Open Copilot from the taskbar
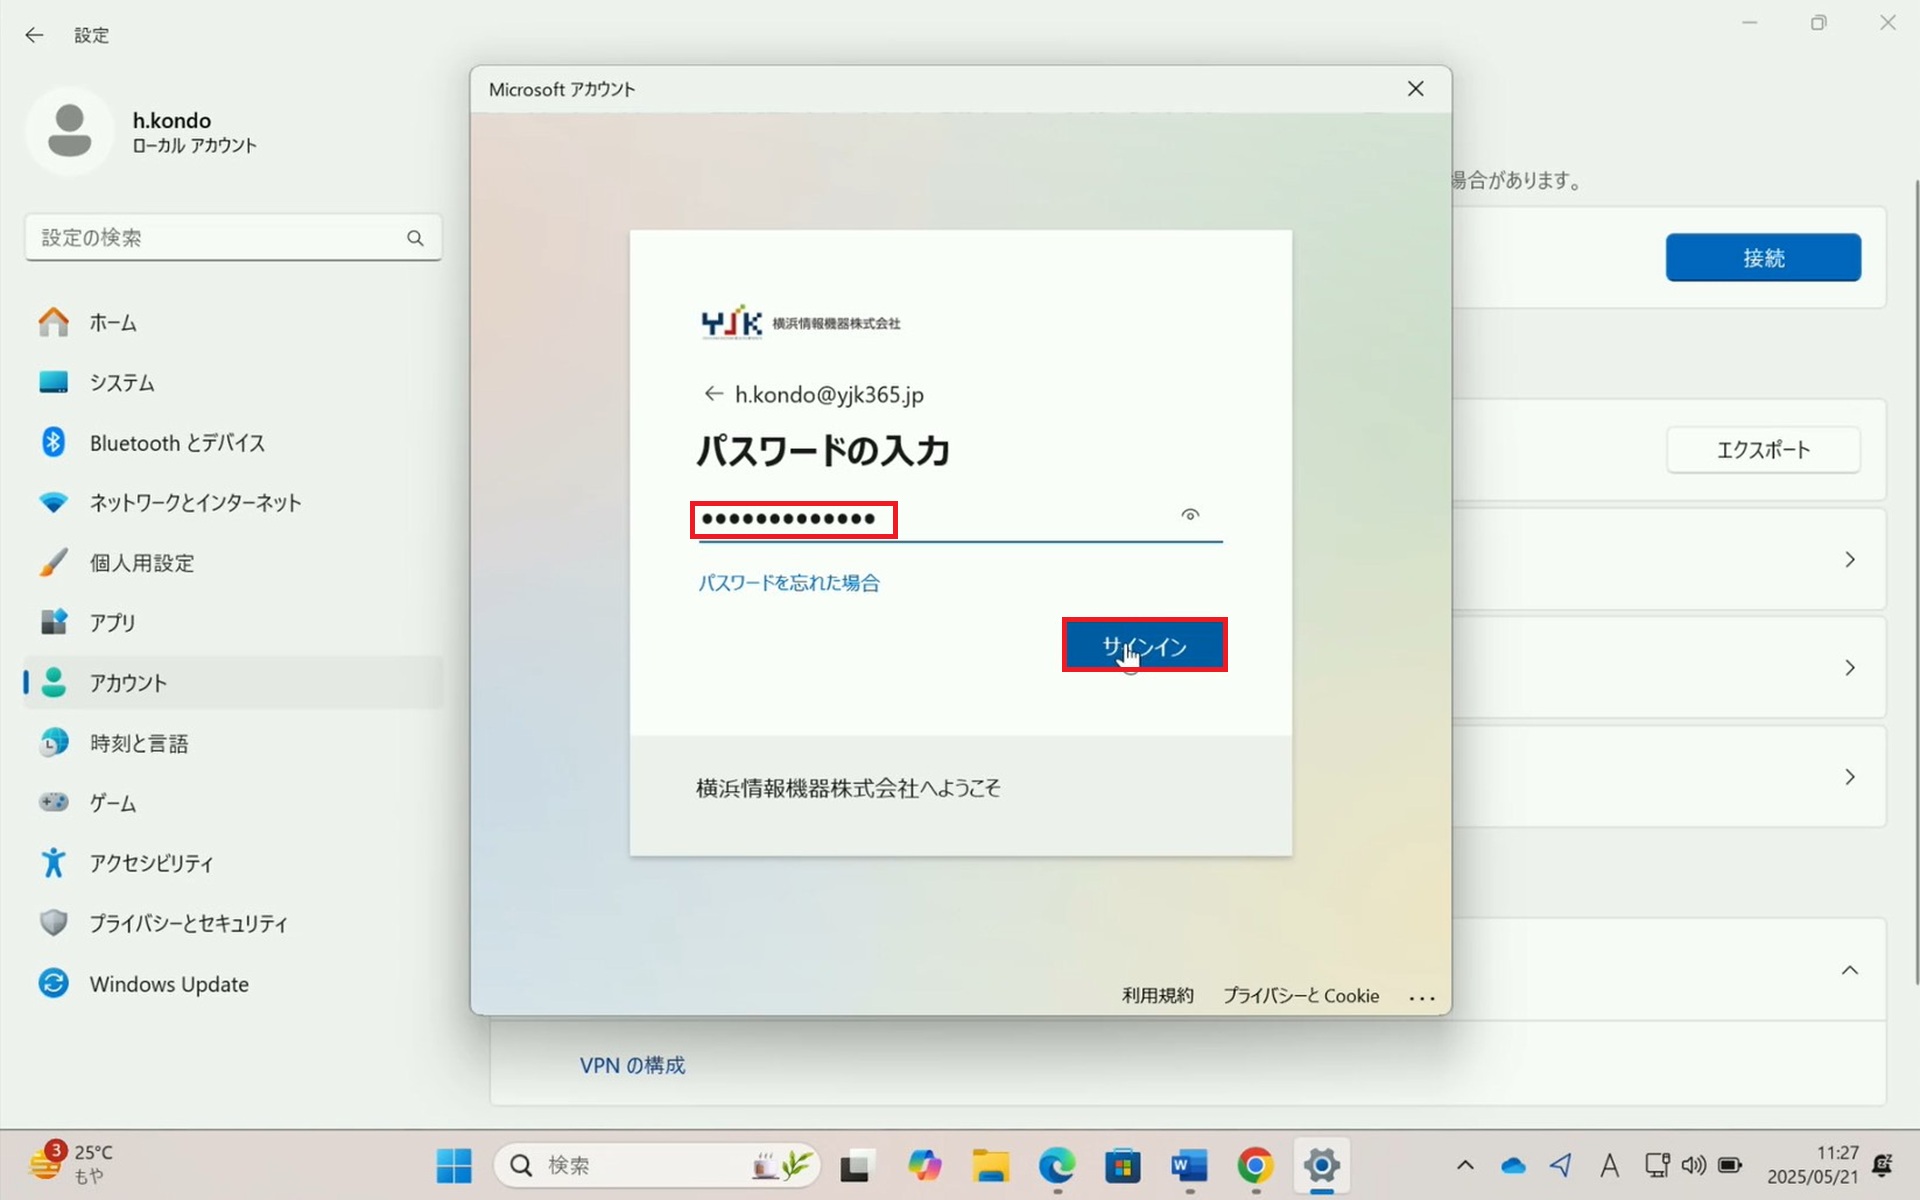 (x=924, y=1165)
